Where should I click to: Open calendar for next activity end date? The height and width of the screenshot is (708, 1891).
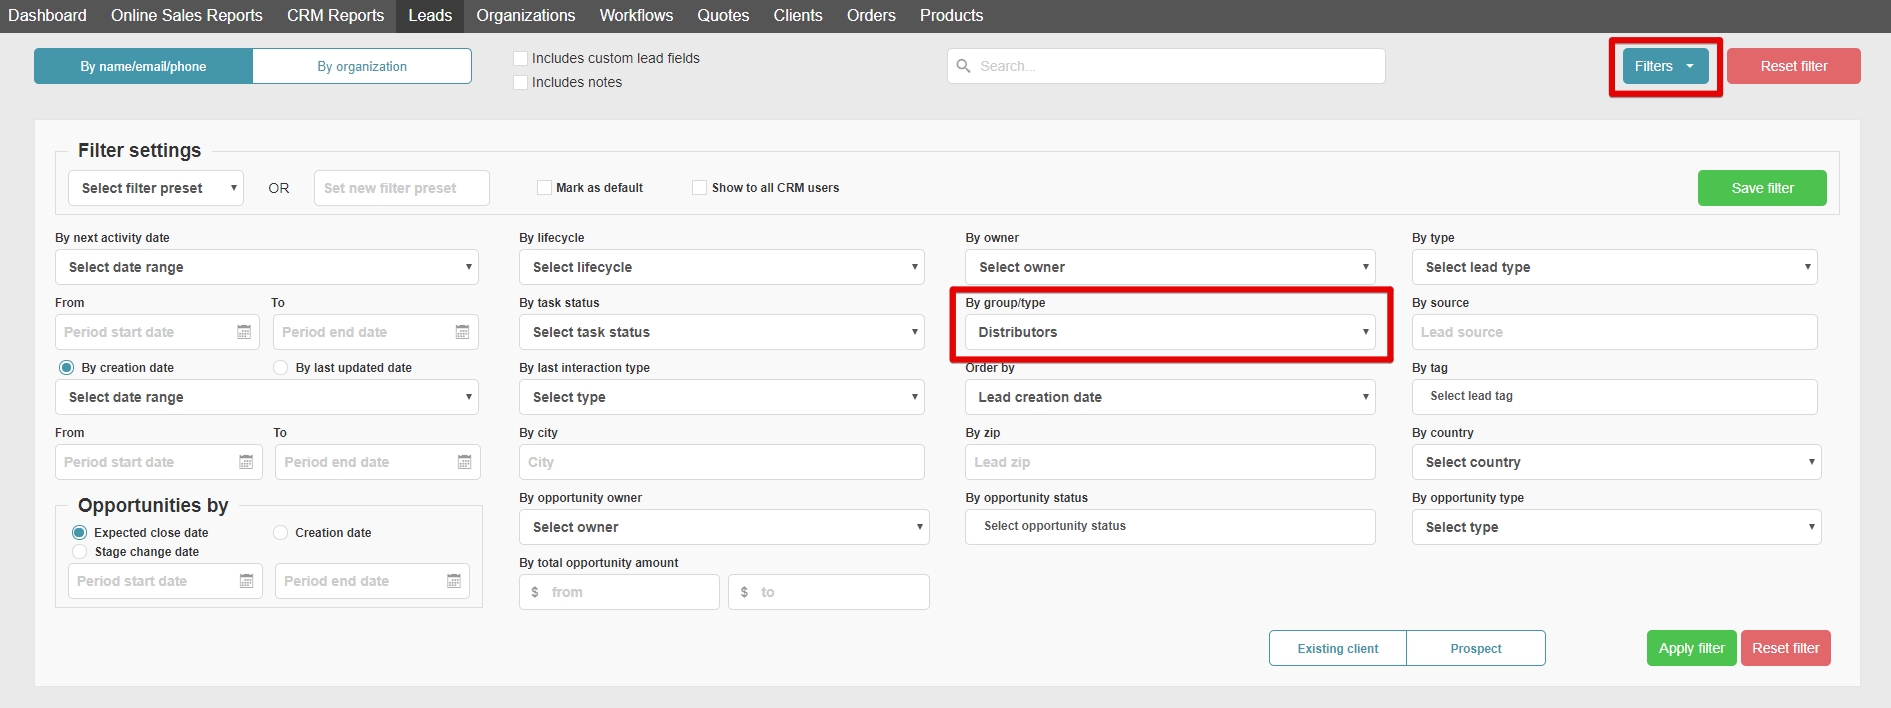pyautogui.click(x=462, y=332)
